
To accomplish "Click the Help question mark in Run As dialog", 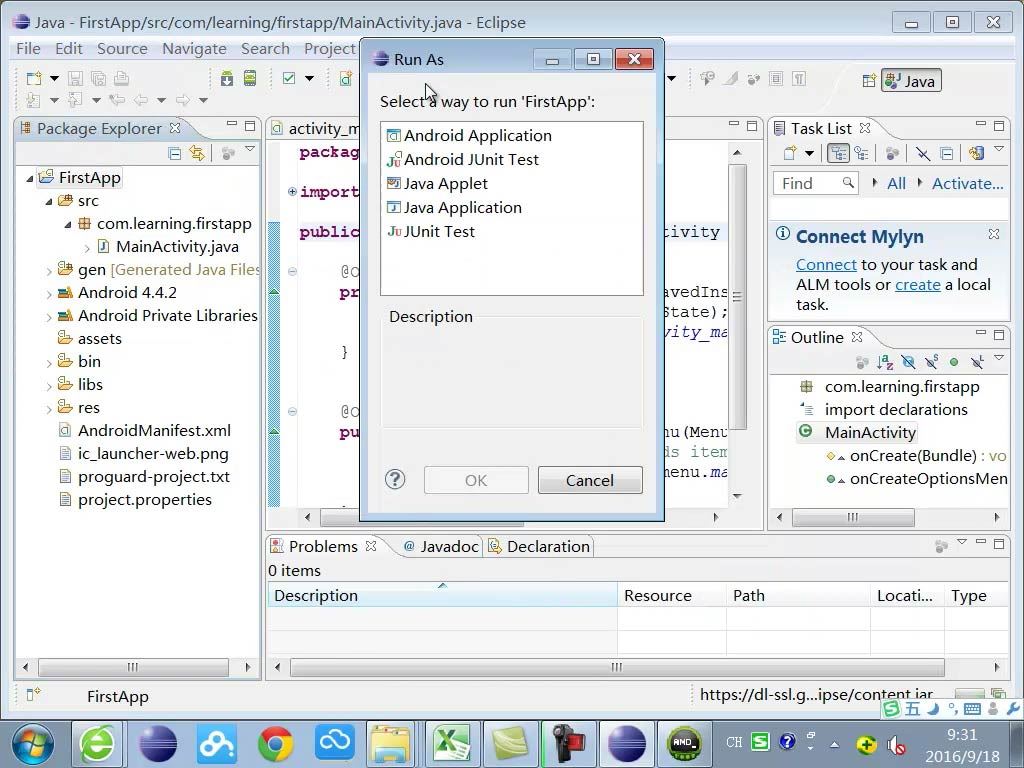I will click(395, 480).
